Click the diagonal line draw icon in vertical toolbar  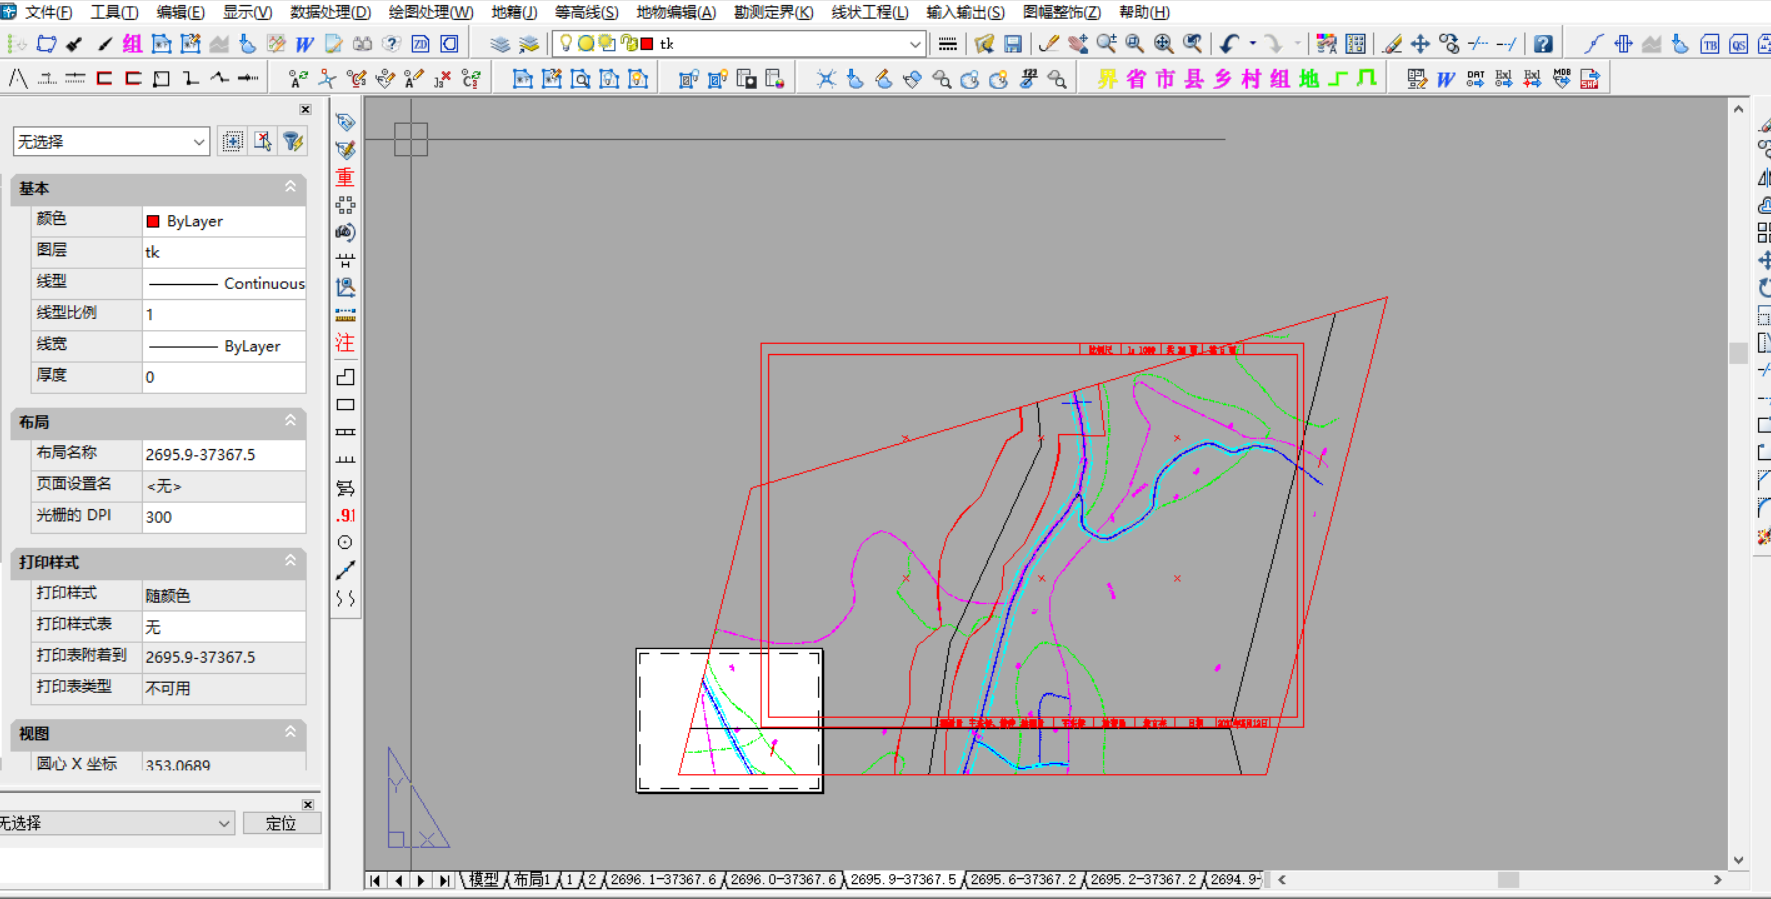pyautogui.click(x=345, y=570)
